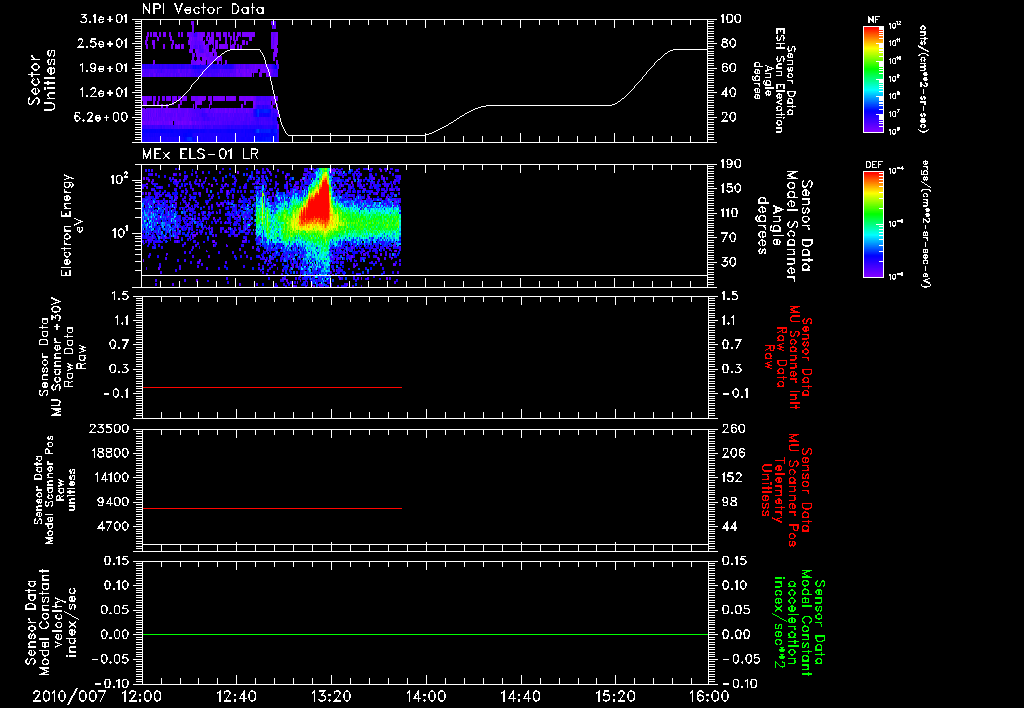
Task: Click the 12:00 time tick label
Action: (x=142, y=696)
